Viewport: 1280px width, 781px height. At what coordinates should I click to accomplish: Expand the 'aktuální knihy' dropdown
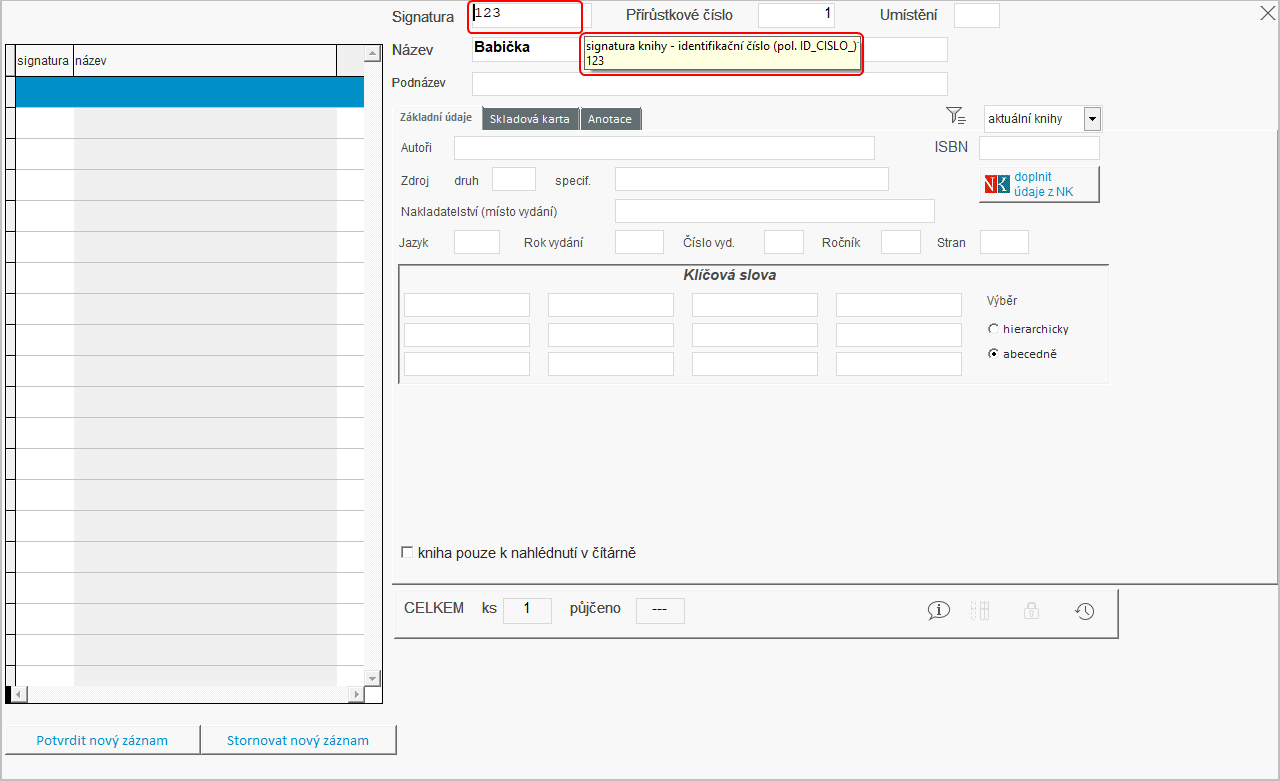[x=1092, y=119]
